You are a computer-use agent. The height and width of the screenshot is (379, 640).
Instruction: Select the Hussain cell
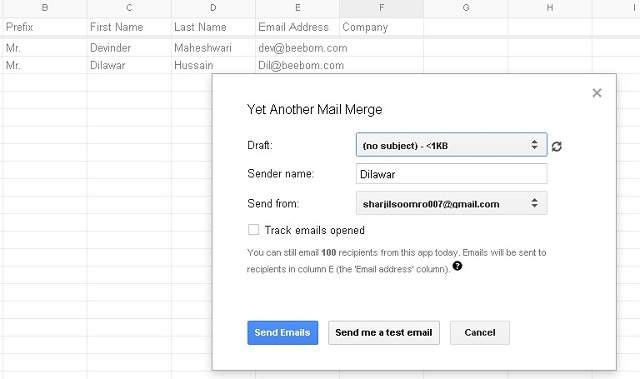pyautogui.click(x=213, y=65)
